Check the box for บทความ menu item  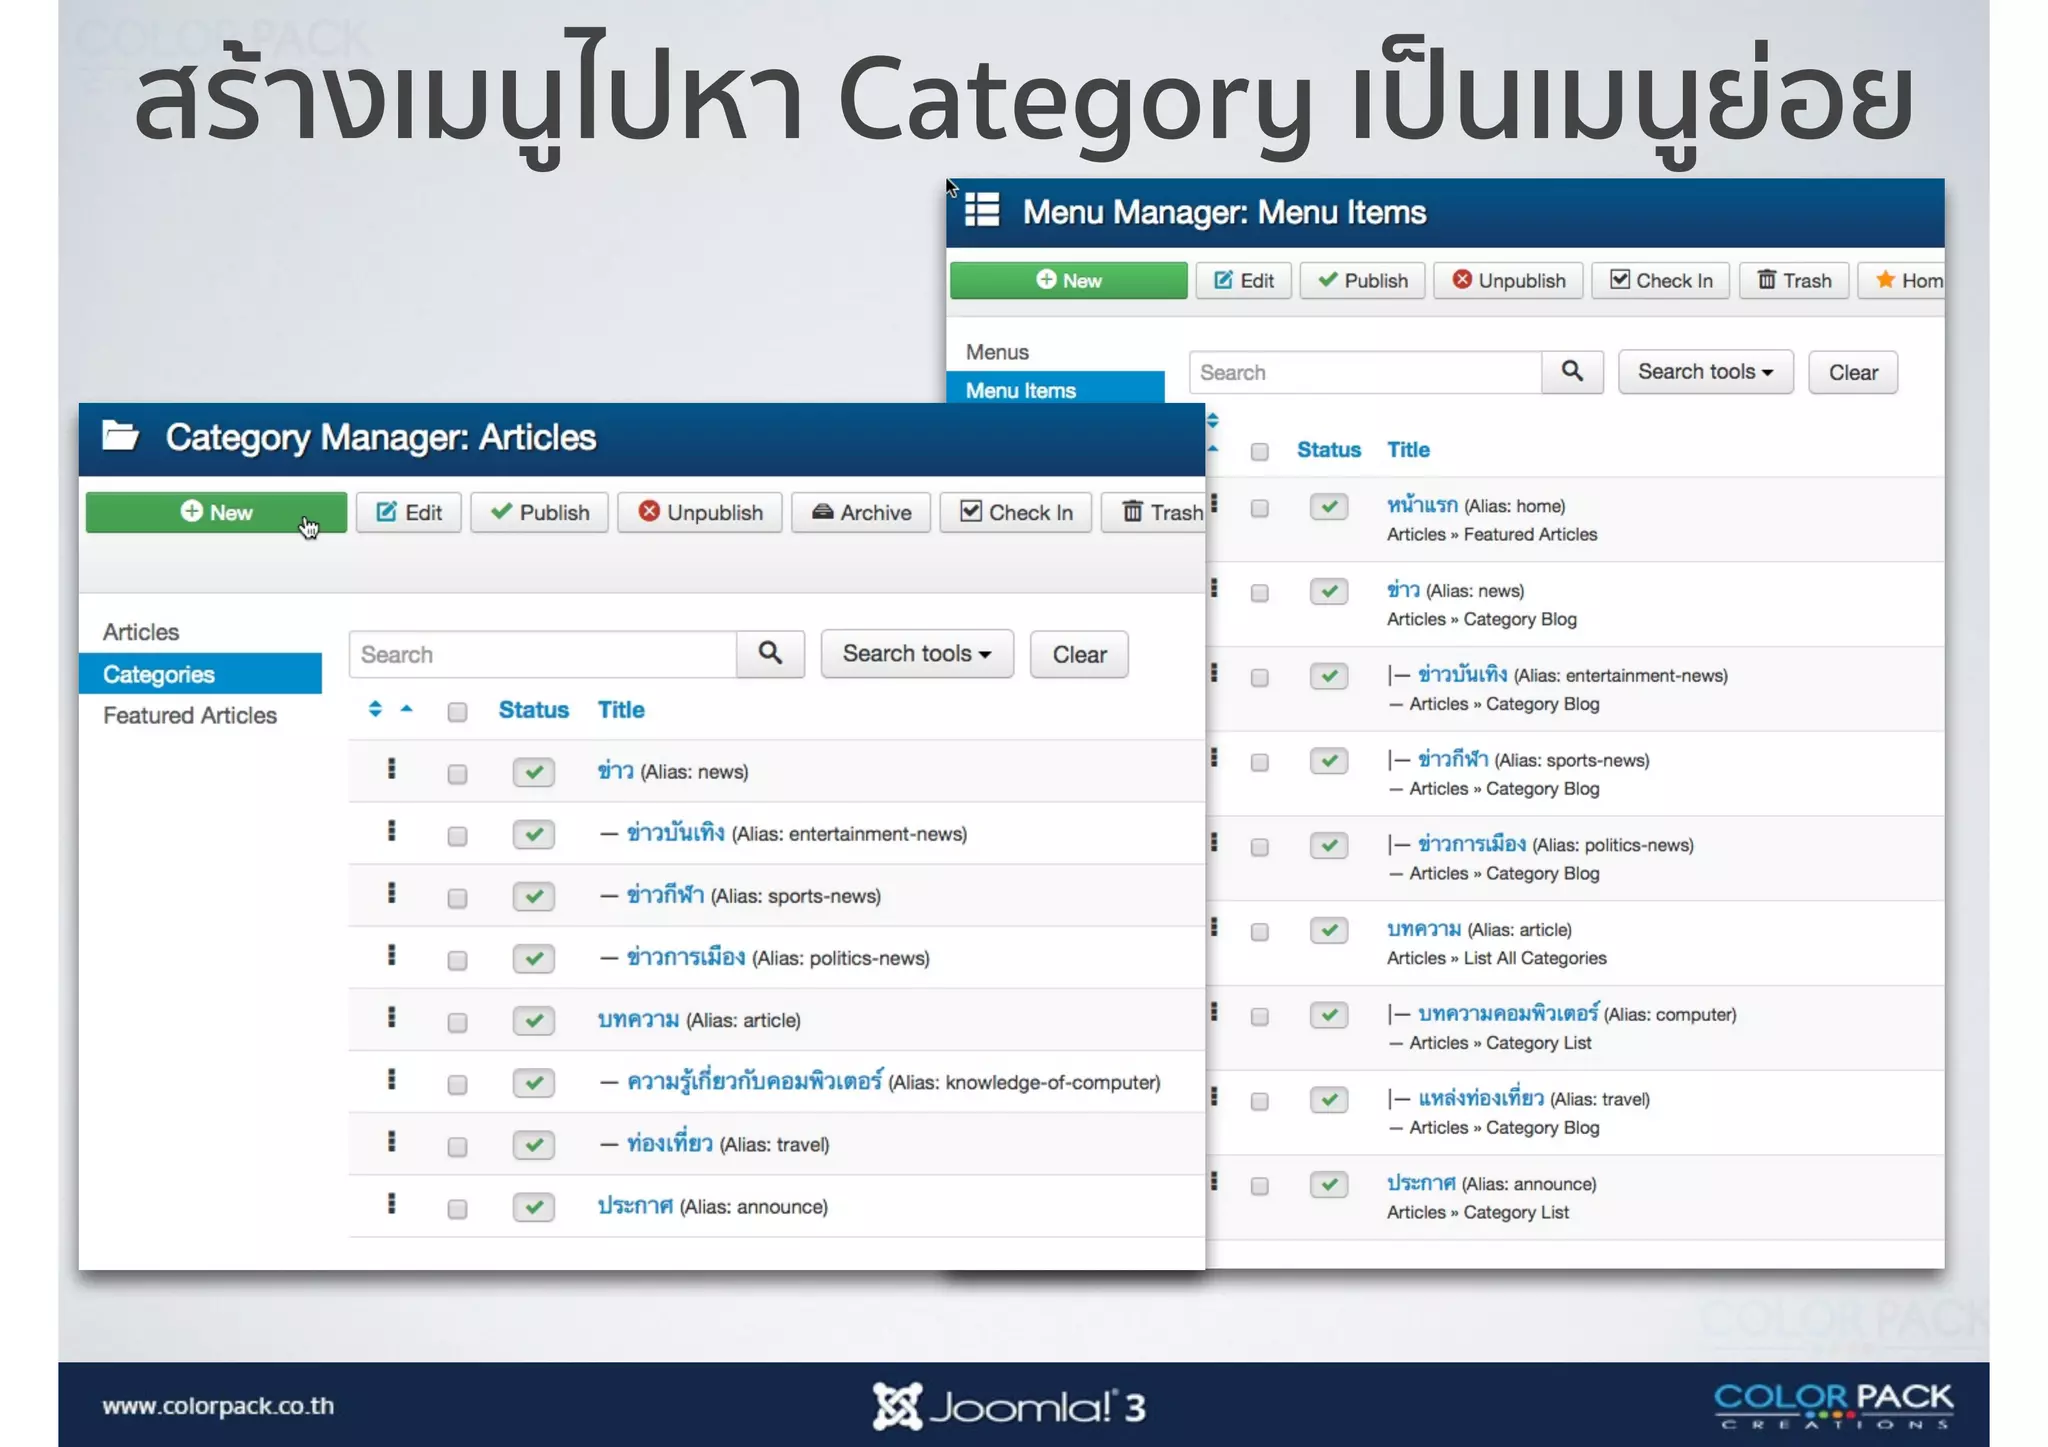pos(1259,932)
